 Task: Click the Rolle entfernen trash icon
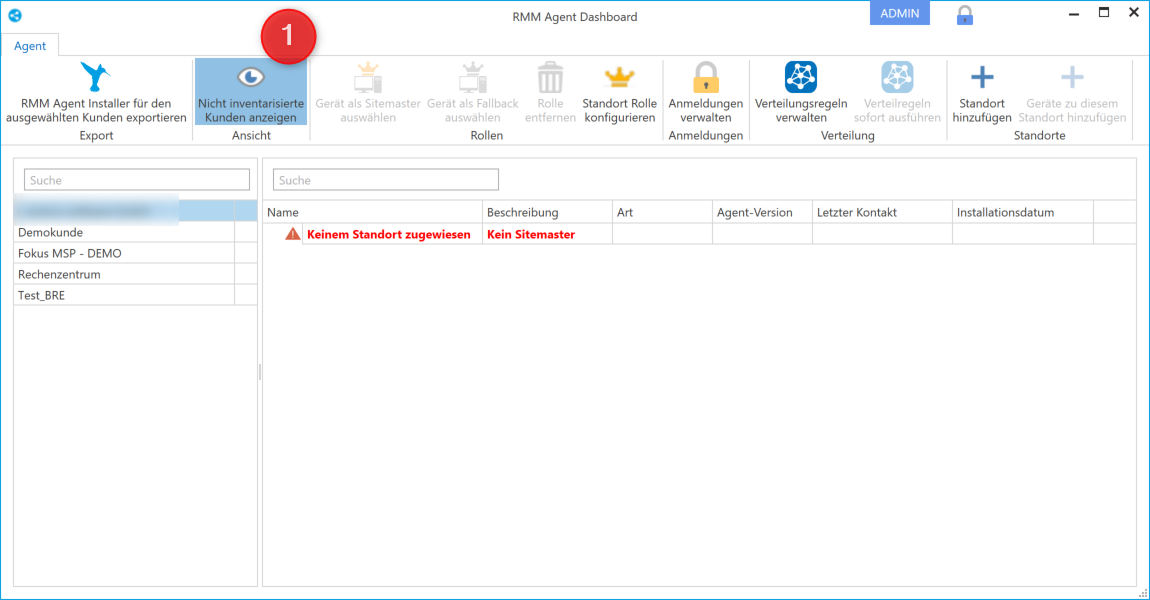tap(550, 78)
